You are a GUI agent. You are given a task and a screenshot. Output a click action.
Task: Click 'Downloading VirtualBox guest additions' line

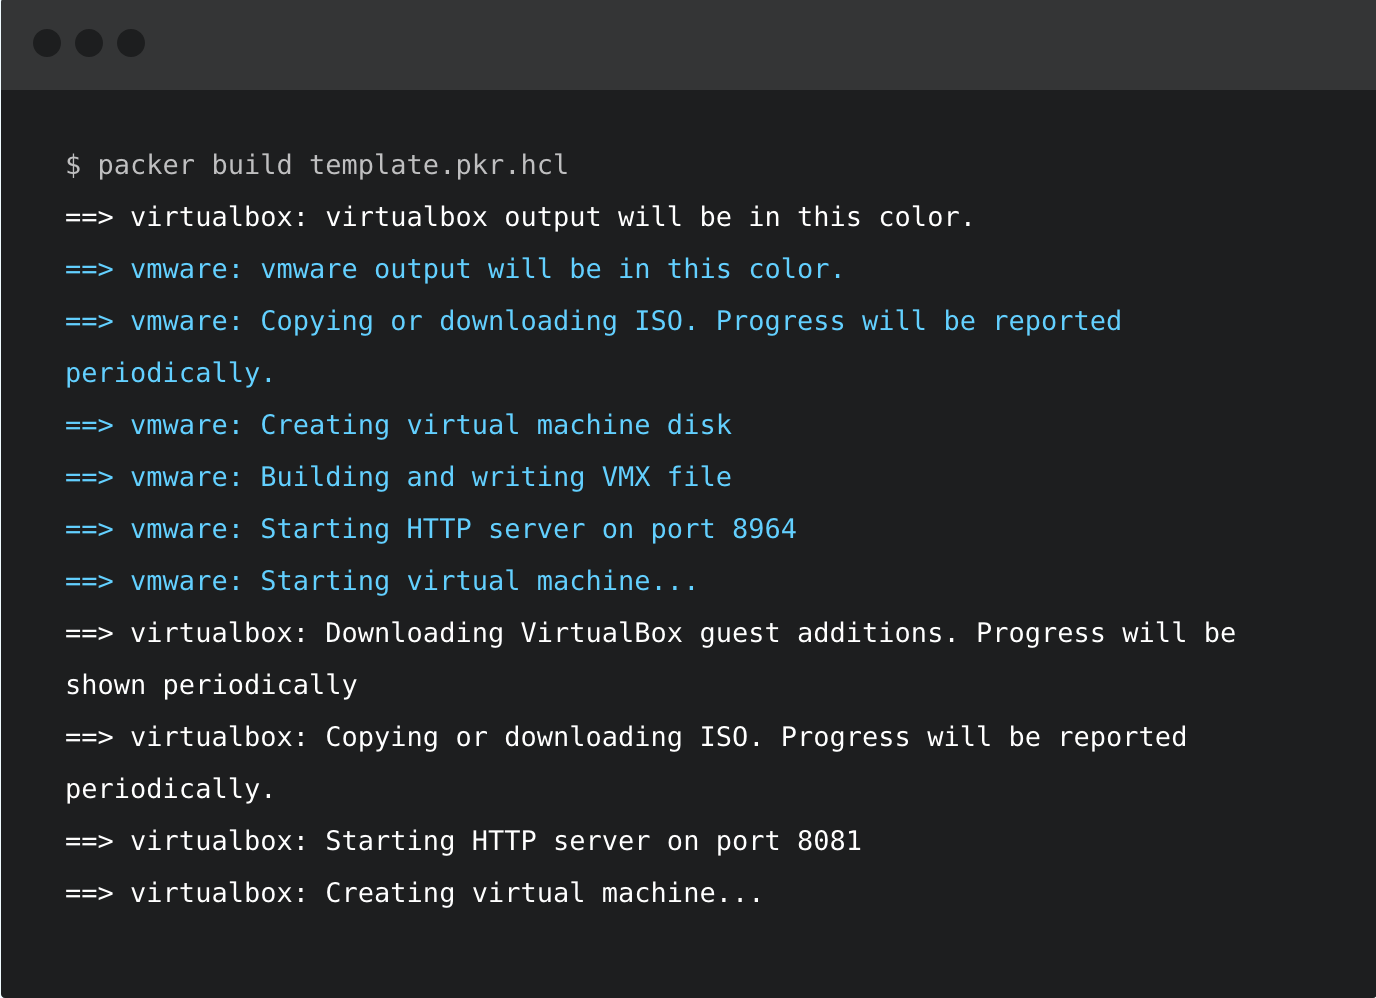(x=651, y=633)
